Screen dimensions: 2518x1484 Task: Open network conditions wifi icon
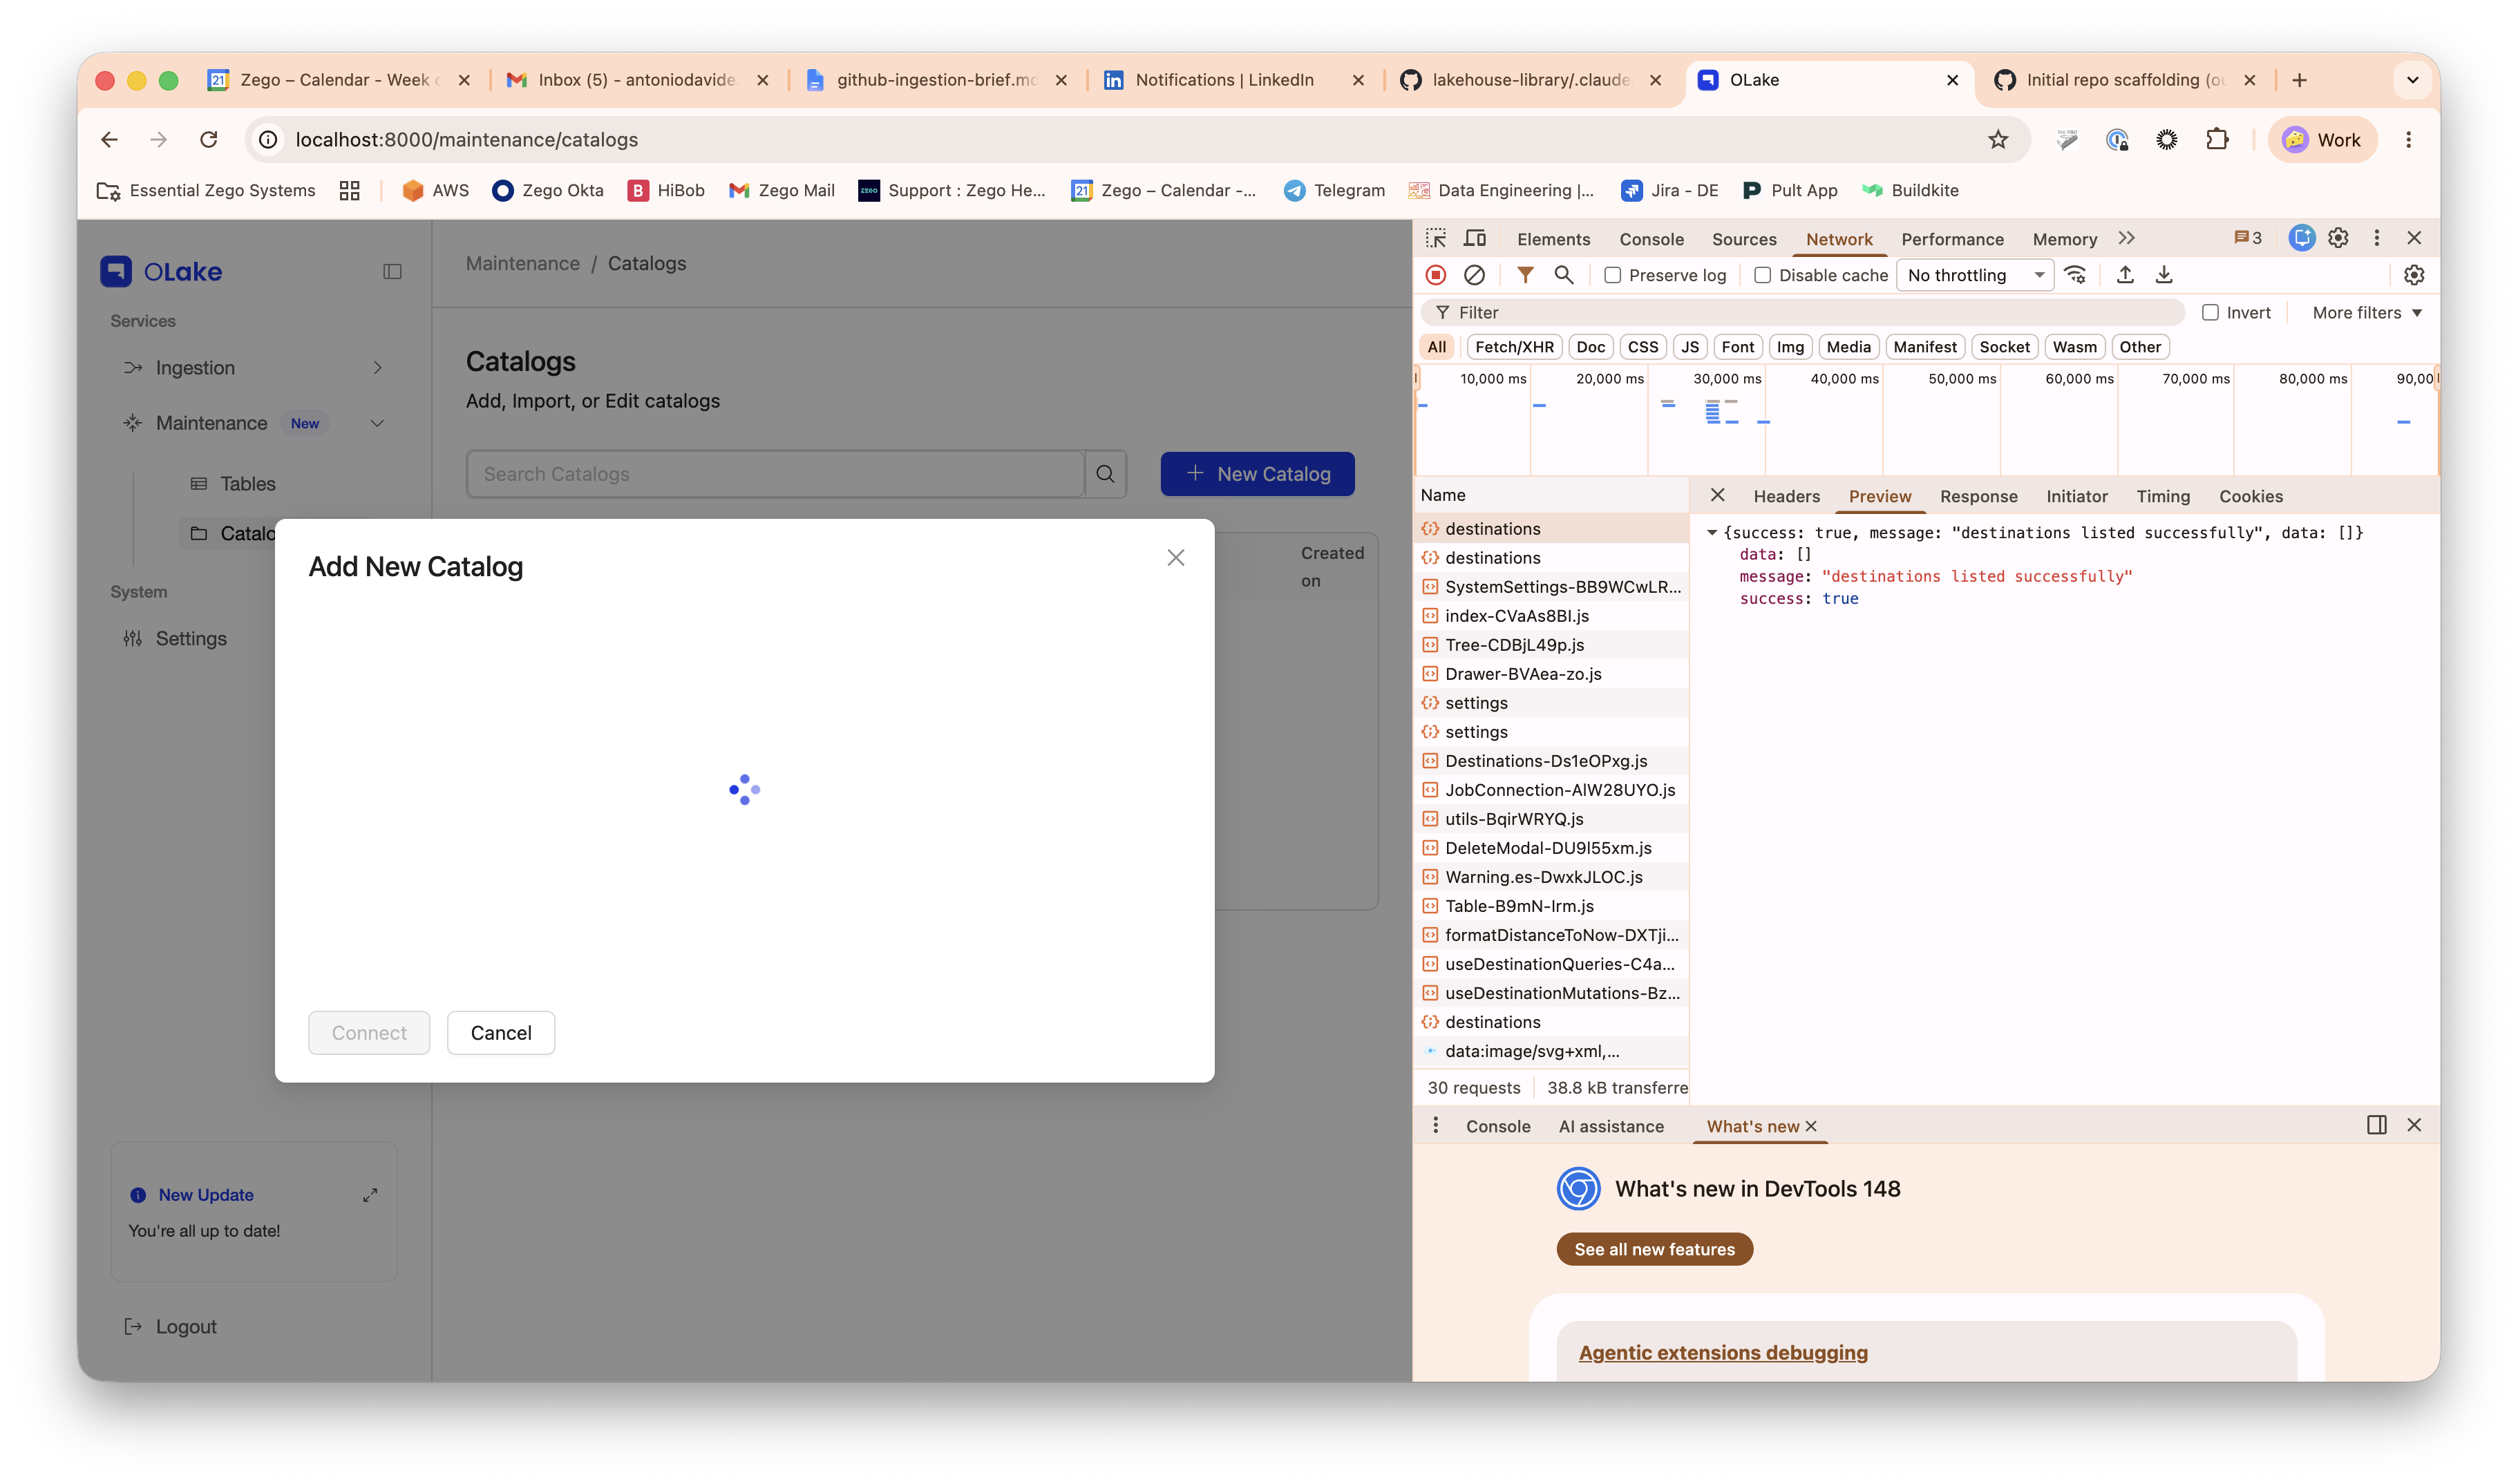tap(2076, 275)
